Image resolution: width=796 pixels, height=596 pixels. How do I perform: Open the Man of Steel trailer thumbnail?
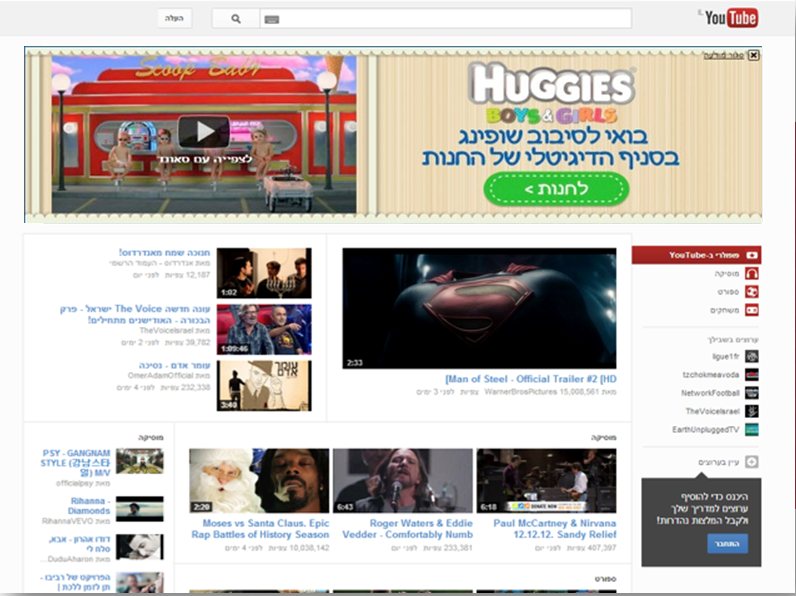click(479, 309)
